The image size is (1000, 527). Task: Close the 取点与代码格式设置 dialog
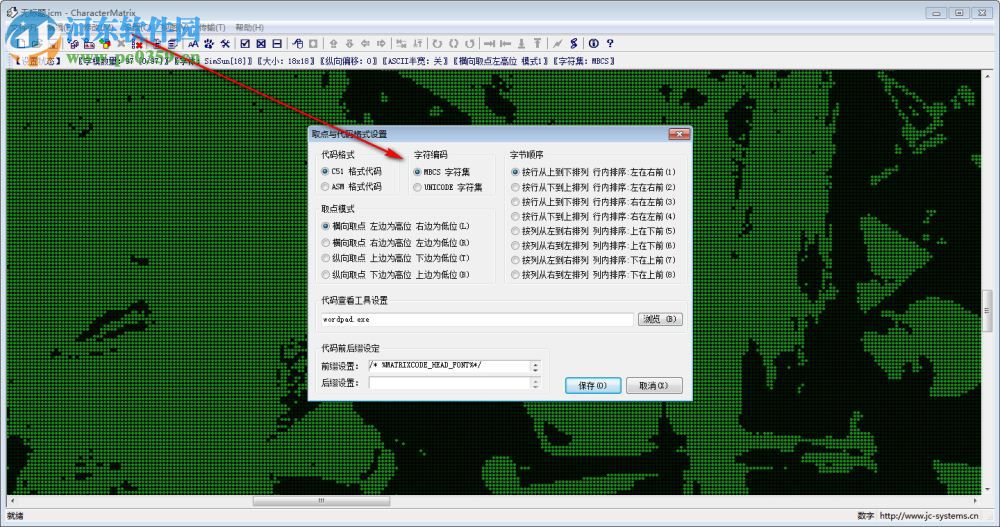[x=679, y=134]
